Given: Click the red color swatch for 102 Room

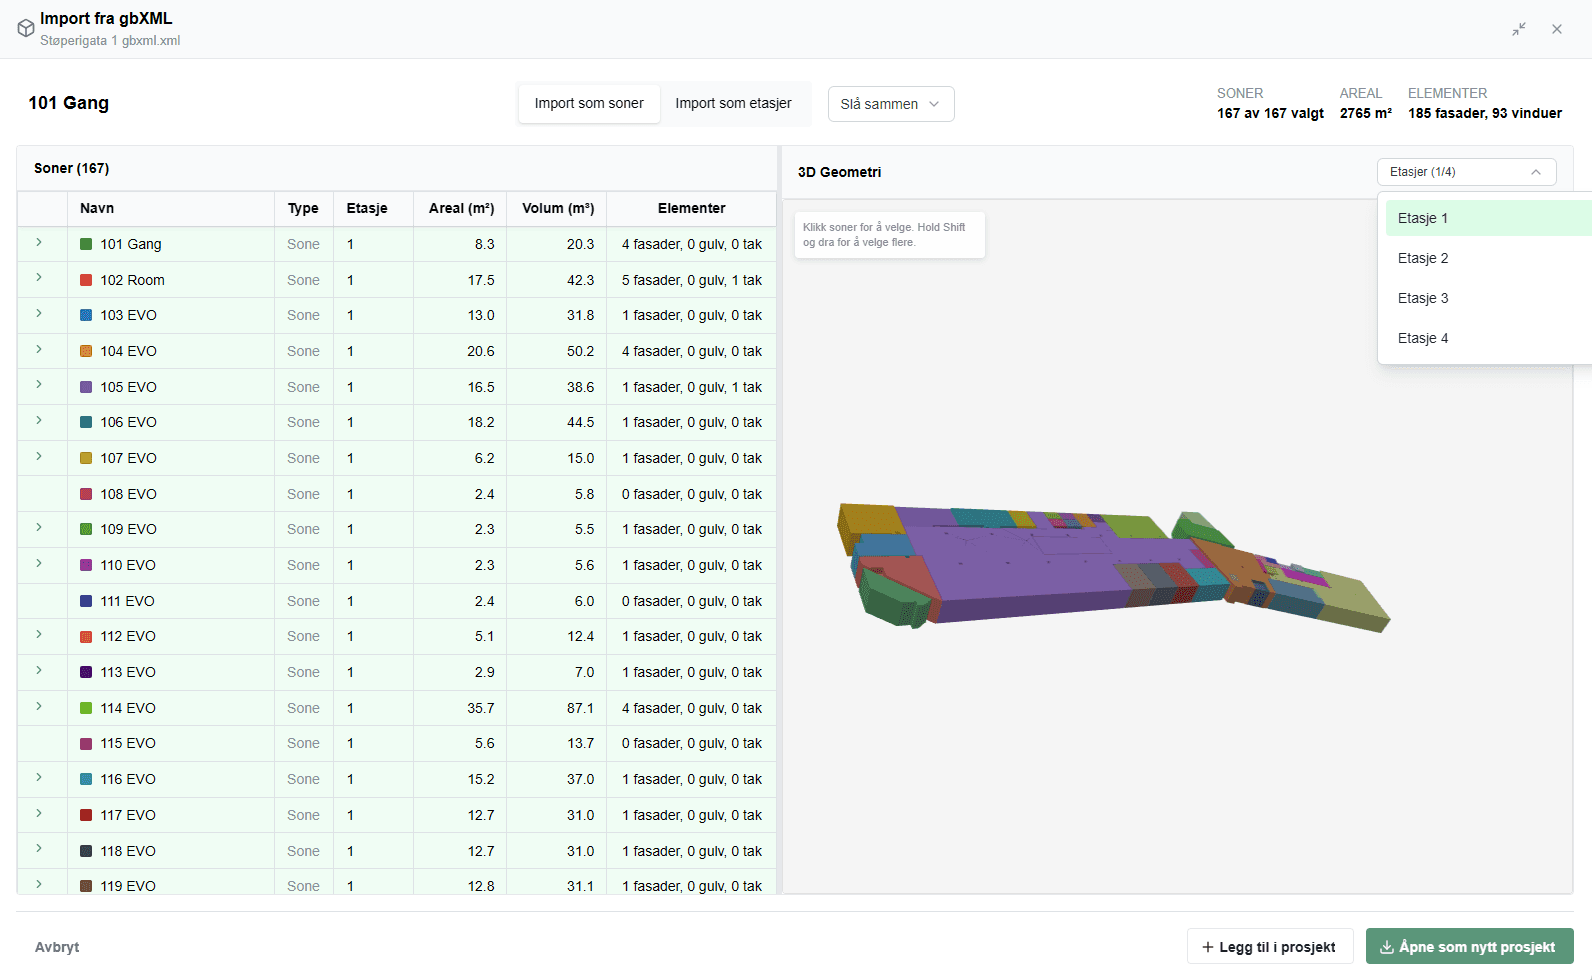Looking at the screenshot, I should point(86,280).
